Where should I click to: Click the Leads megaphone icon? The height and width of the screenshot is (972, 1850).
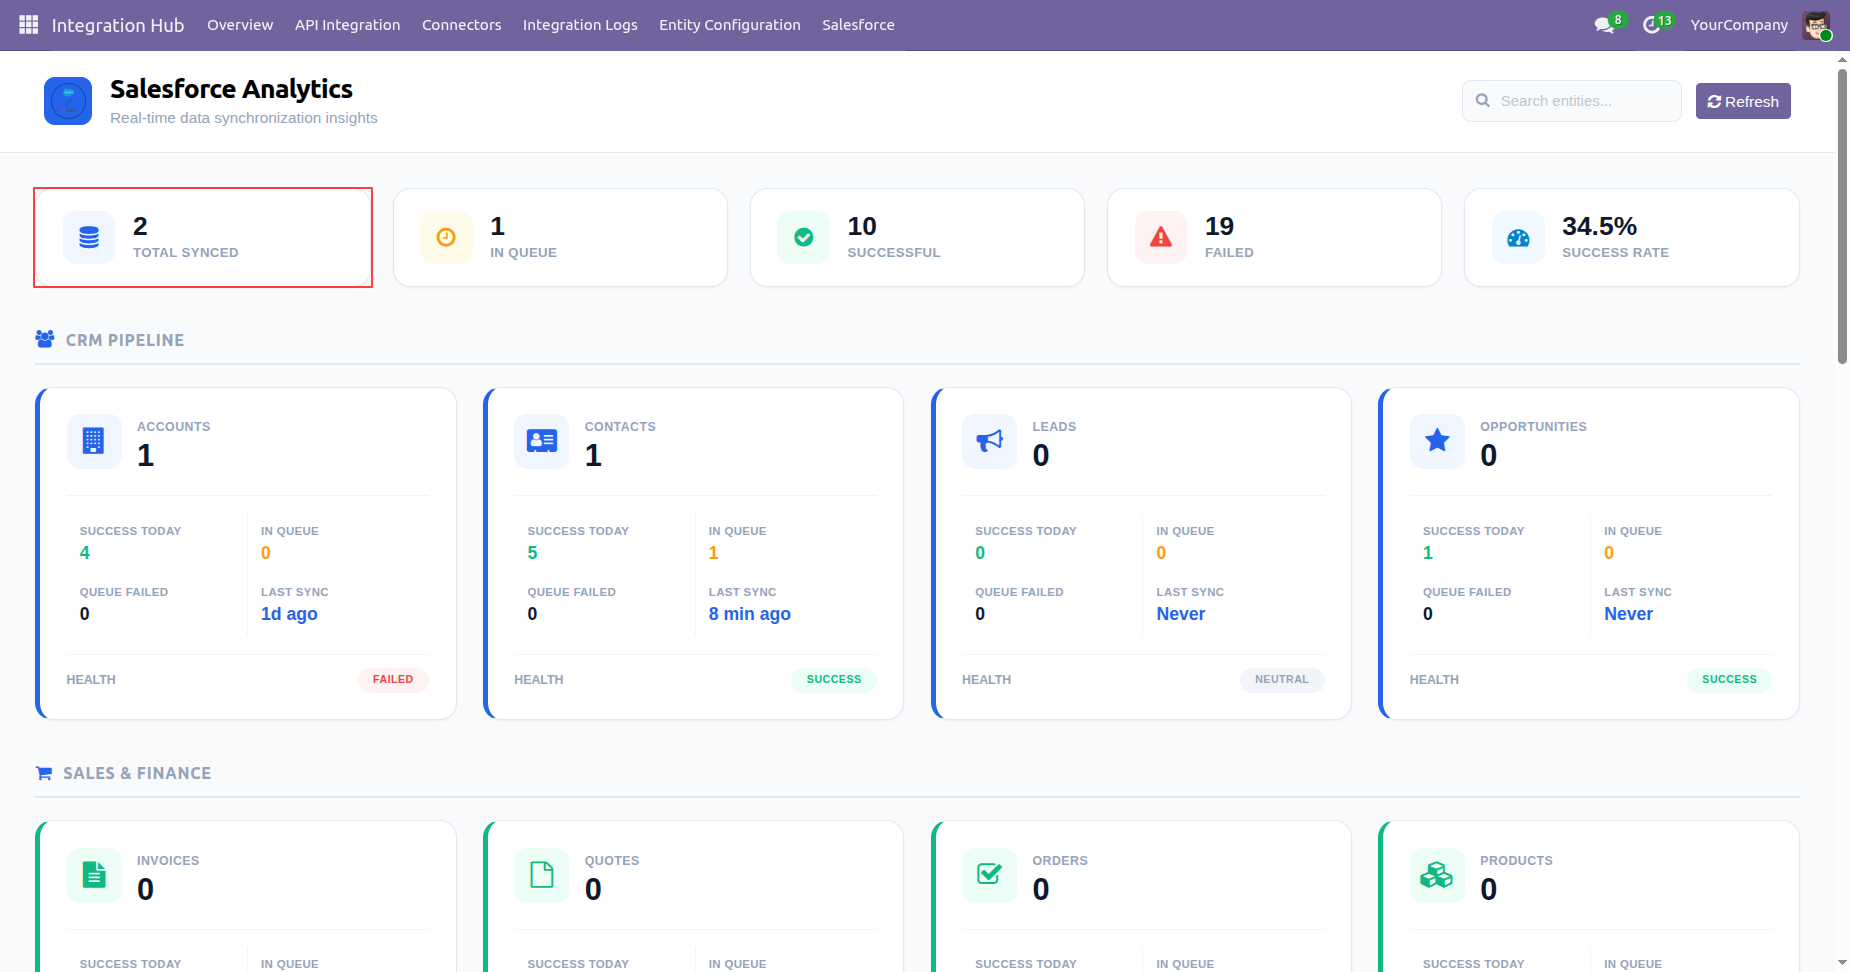coord(989,441)
